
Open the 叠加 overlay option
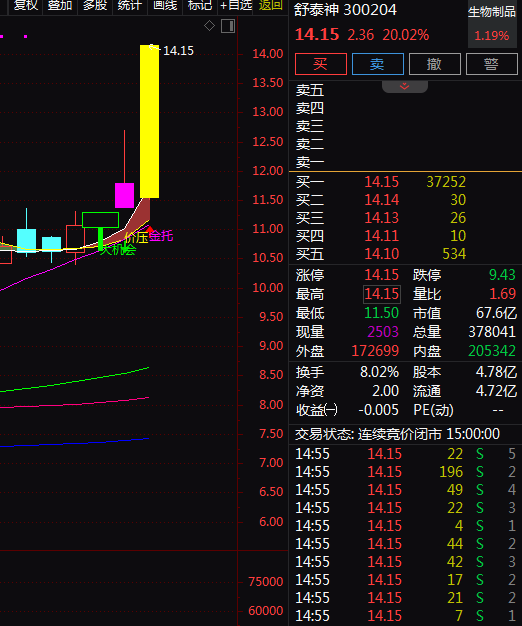click(60, 6)
